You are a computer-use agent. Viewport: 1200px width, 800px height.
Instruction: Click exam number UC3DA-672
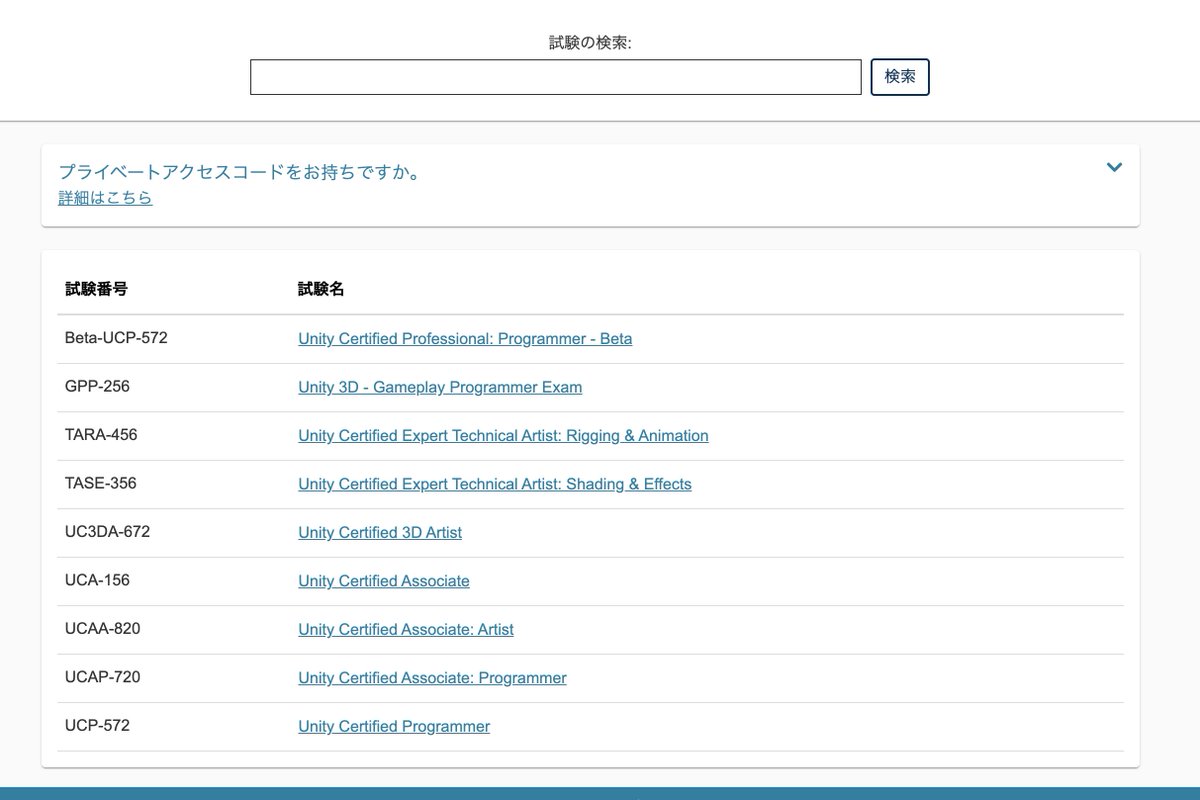[107, 532]
